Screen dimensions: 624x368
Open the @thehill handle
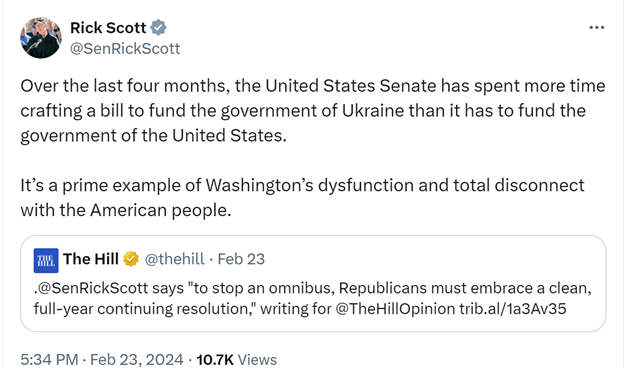[x=174, y=259]
